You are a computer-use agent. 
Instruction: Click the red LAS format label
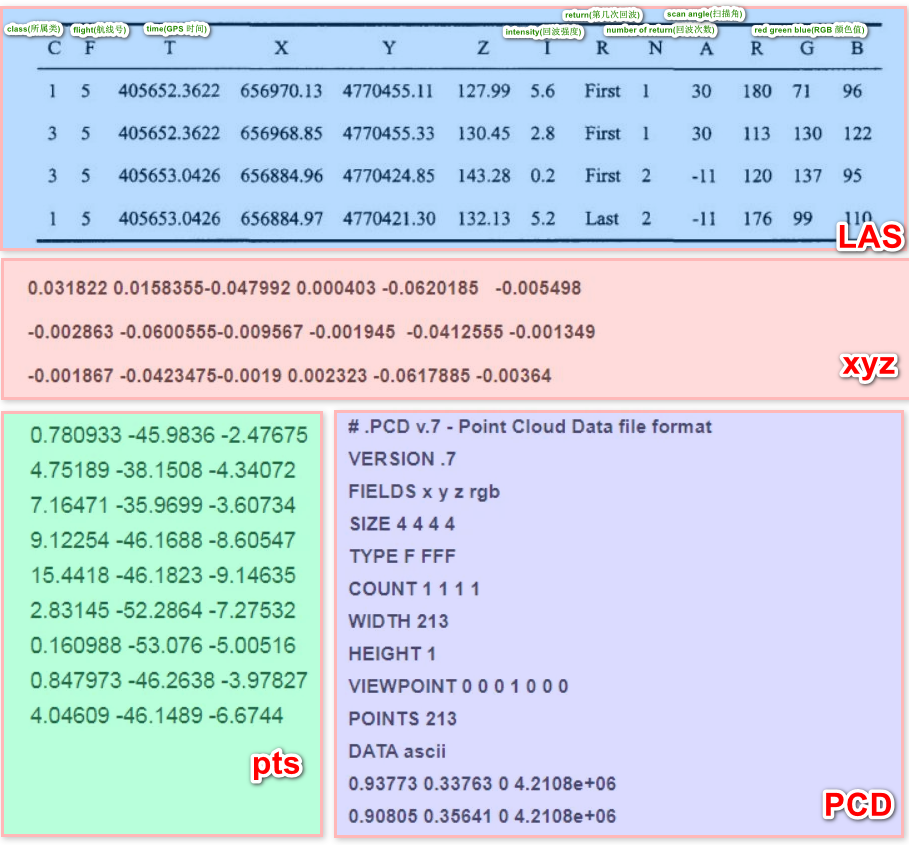[x=869, y=237]
